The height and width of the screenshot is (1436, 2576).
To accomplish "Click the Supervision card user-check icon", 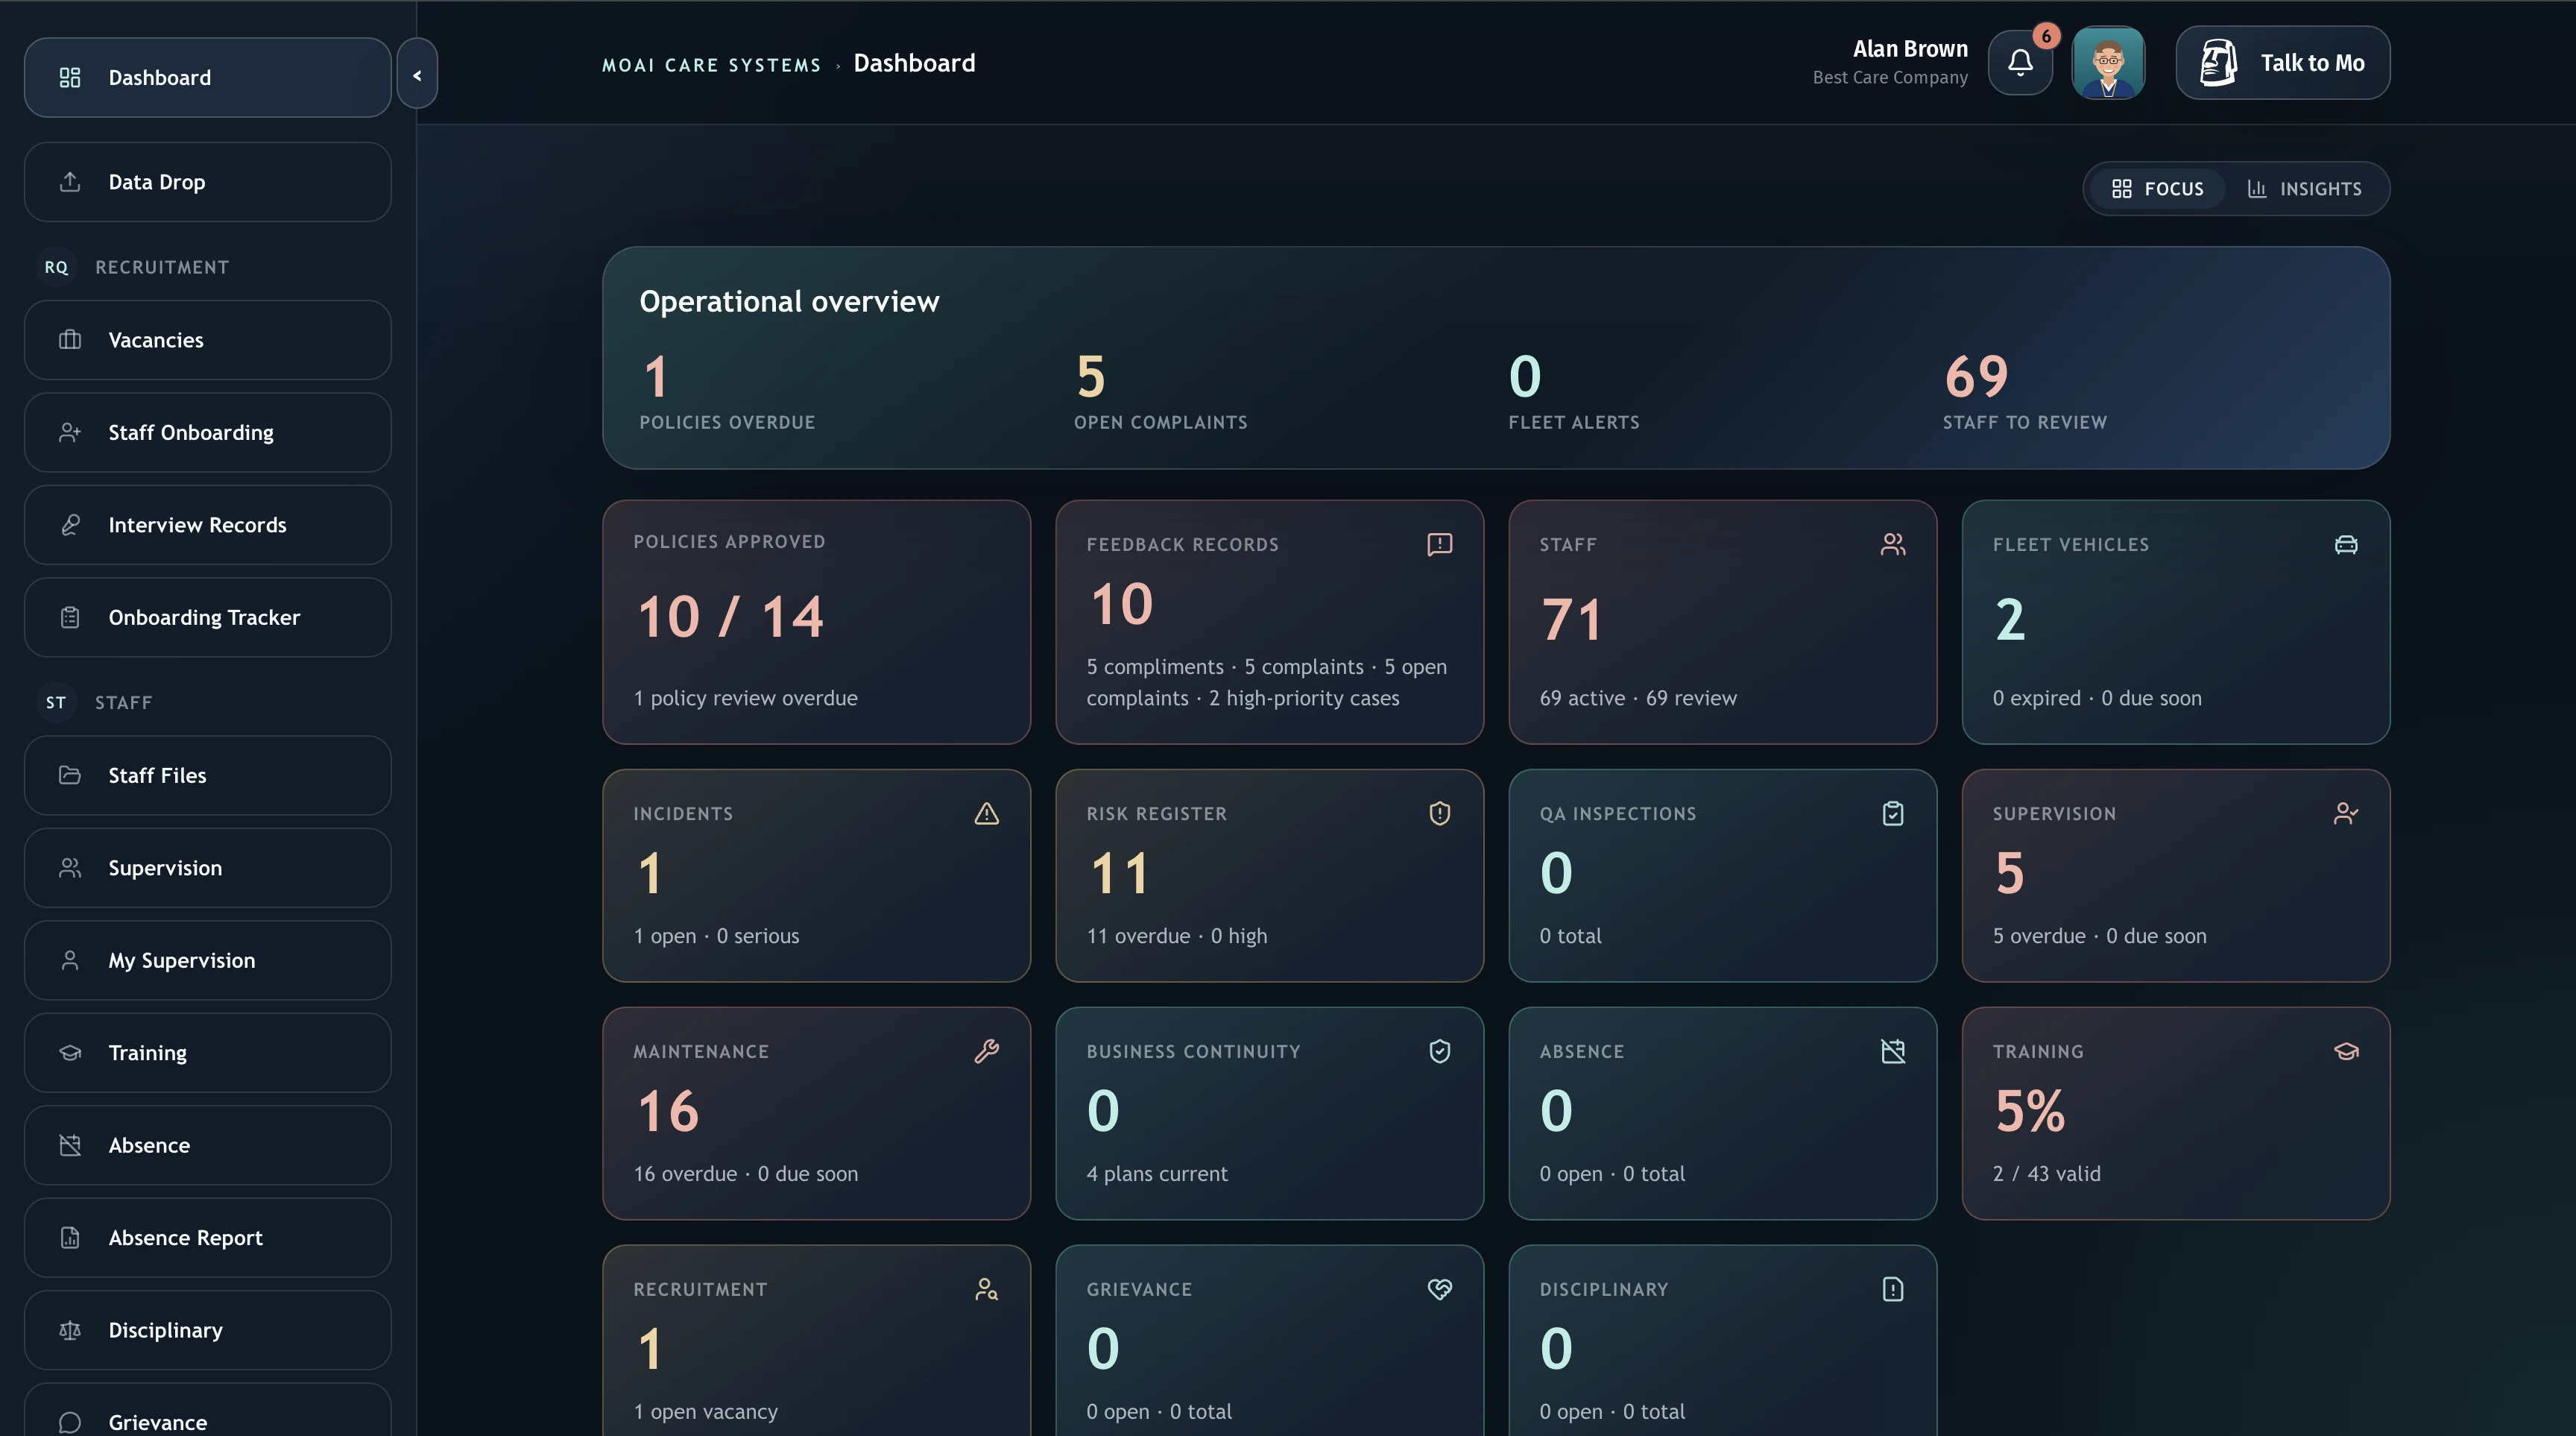I will pyautogui.click(x=2346, y=814).
